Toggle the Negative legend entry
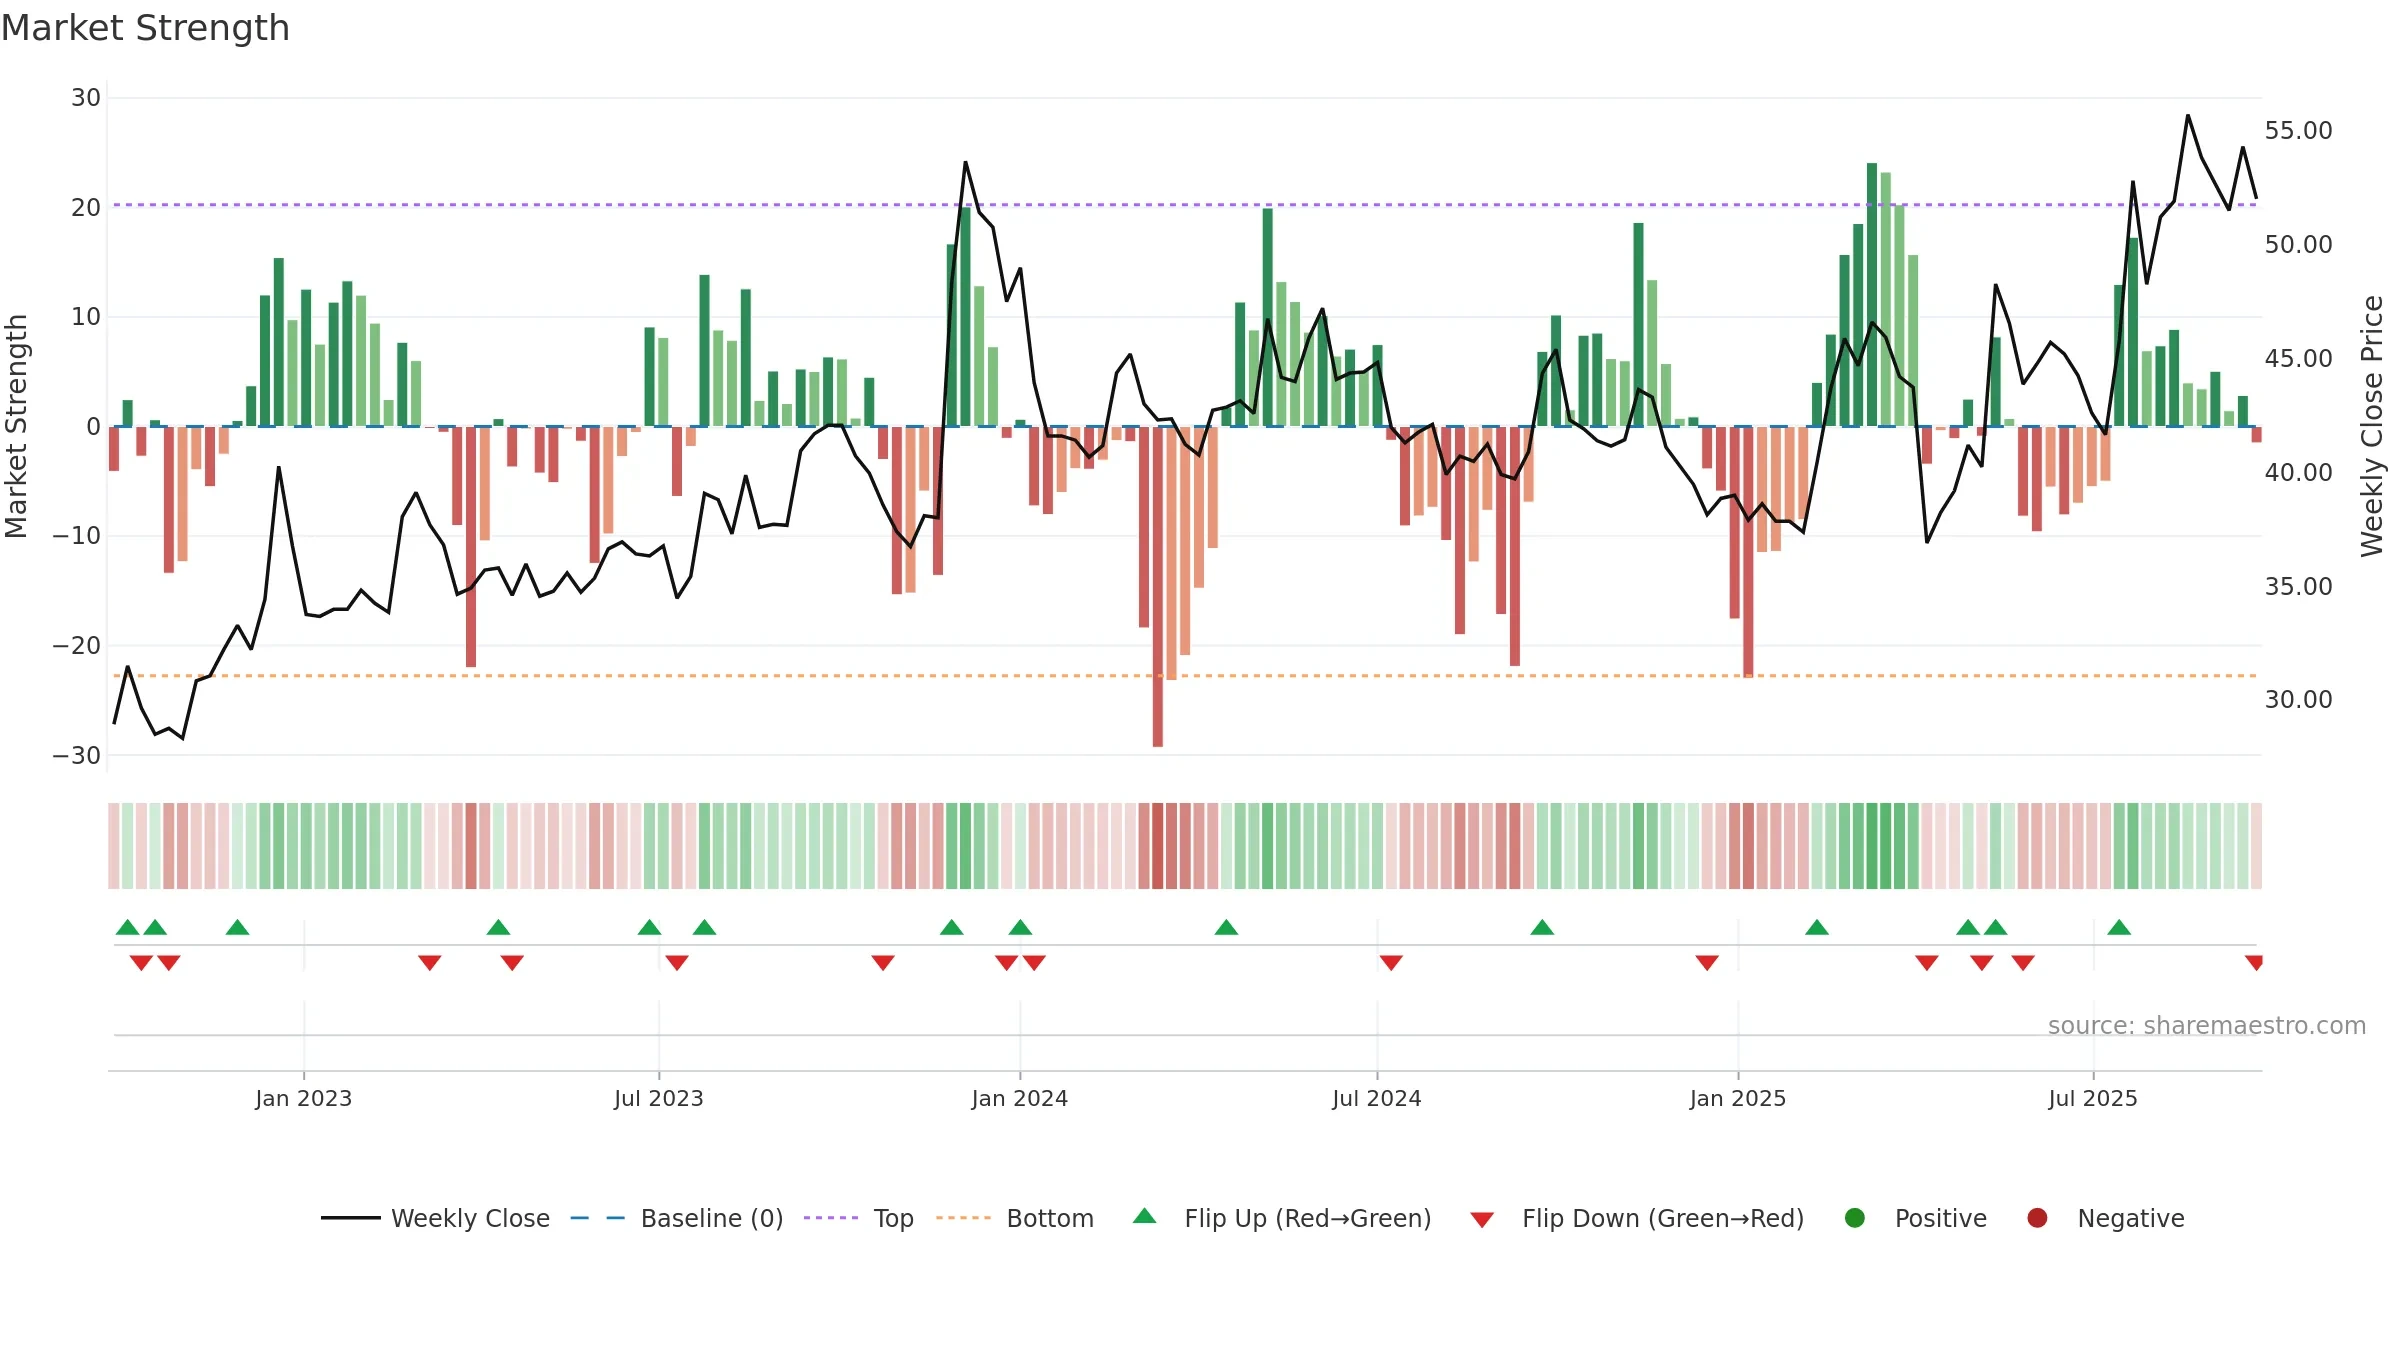Viewport: 2400px width, 1350px height. 2105,1218
